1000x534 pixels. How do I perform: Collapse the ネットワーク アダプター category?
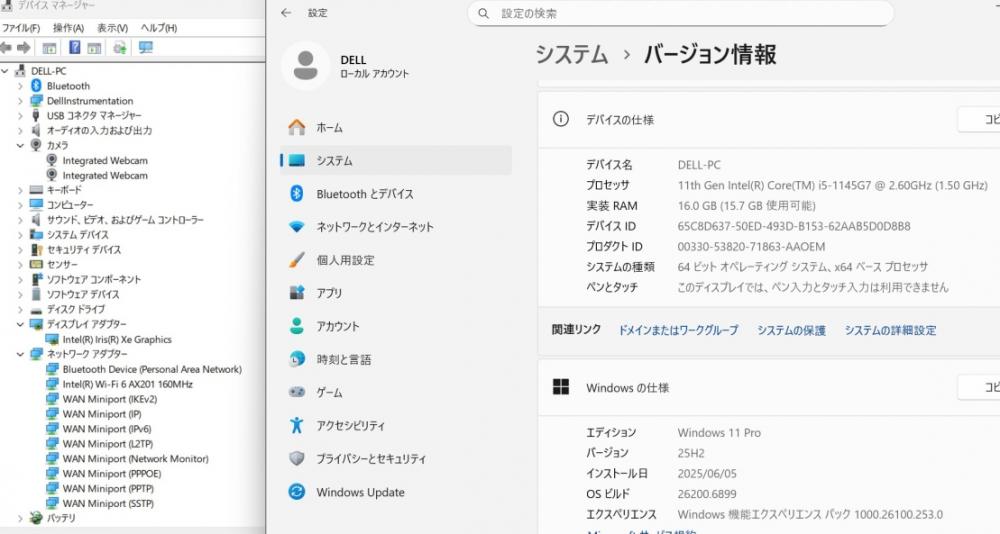[20, 354]
